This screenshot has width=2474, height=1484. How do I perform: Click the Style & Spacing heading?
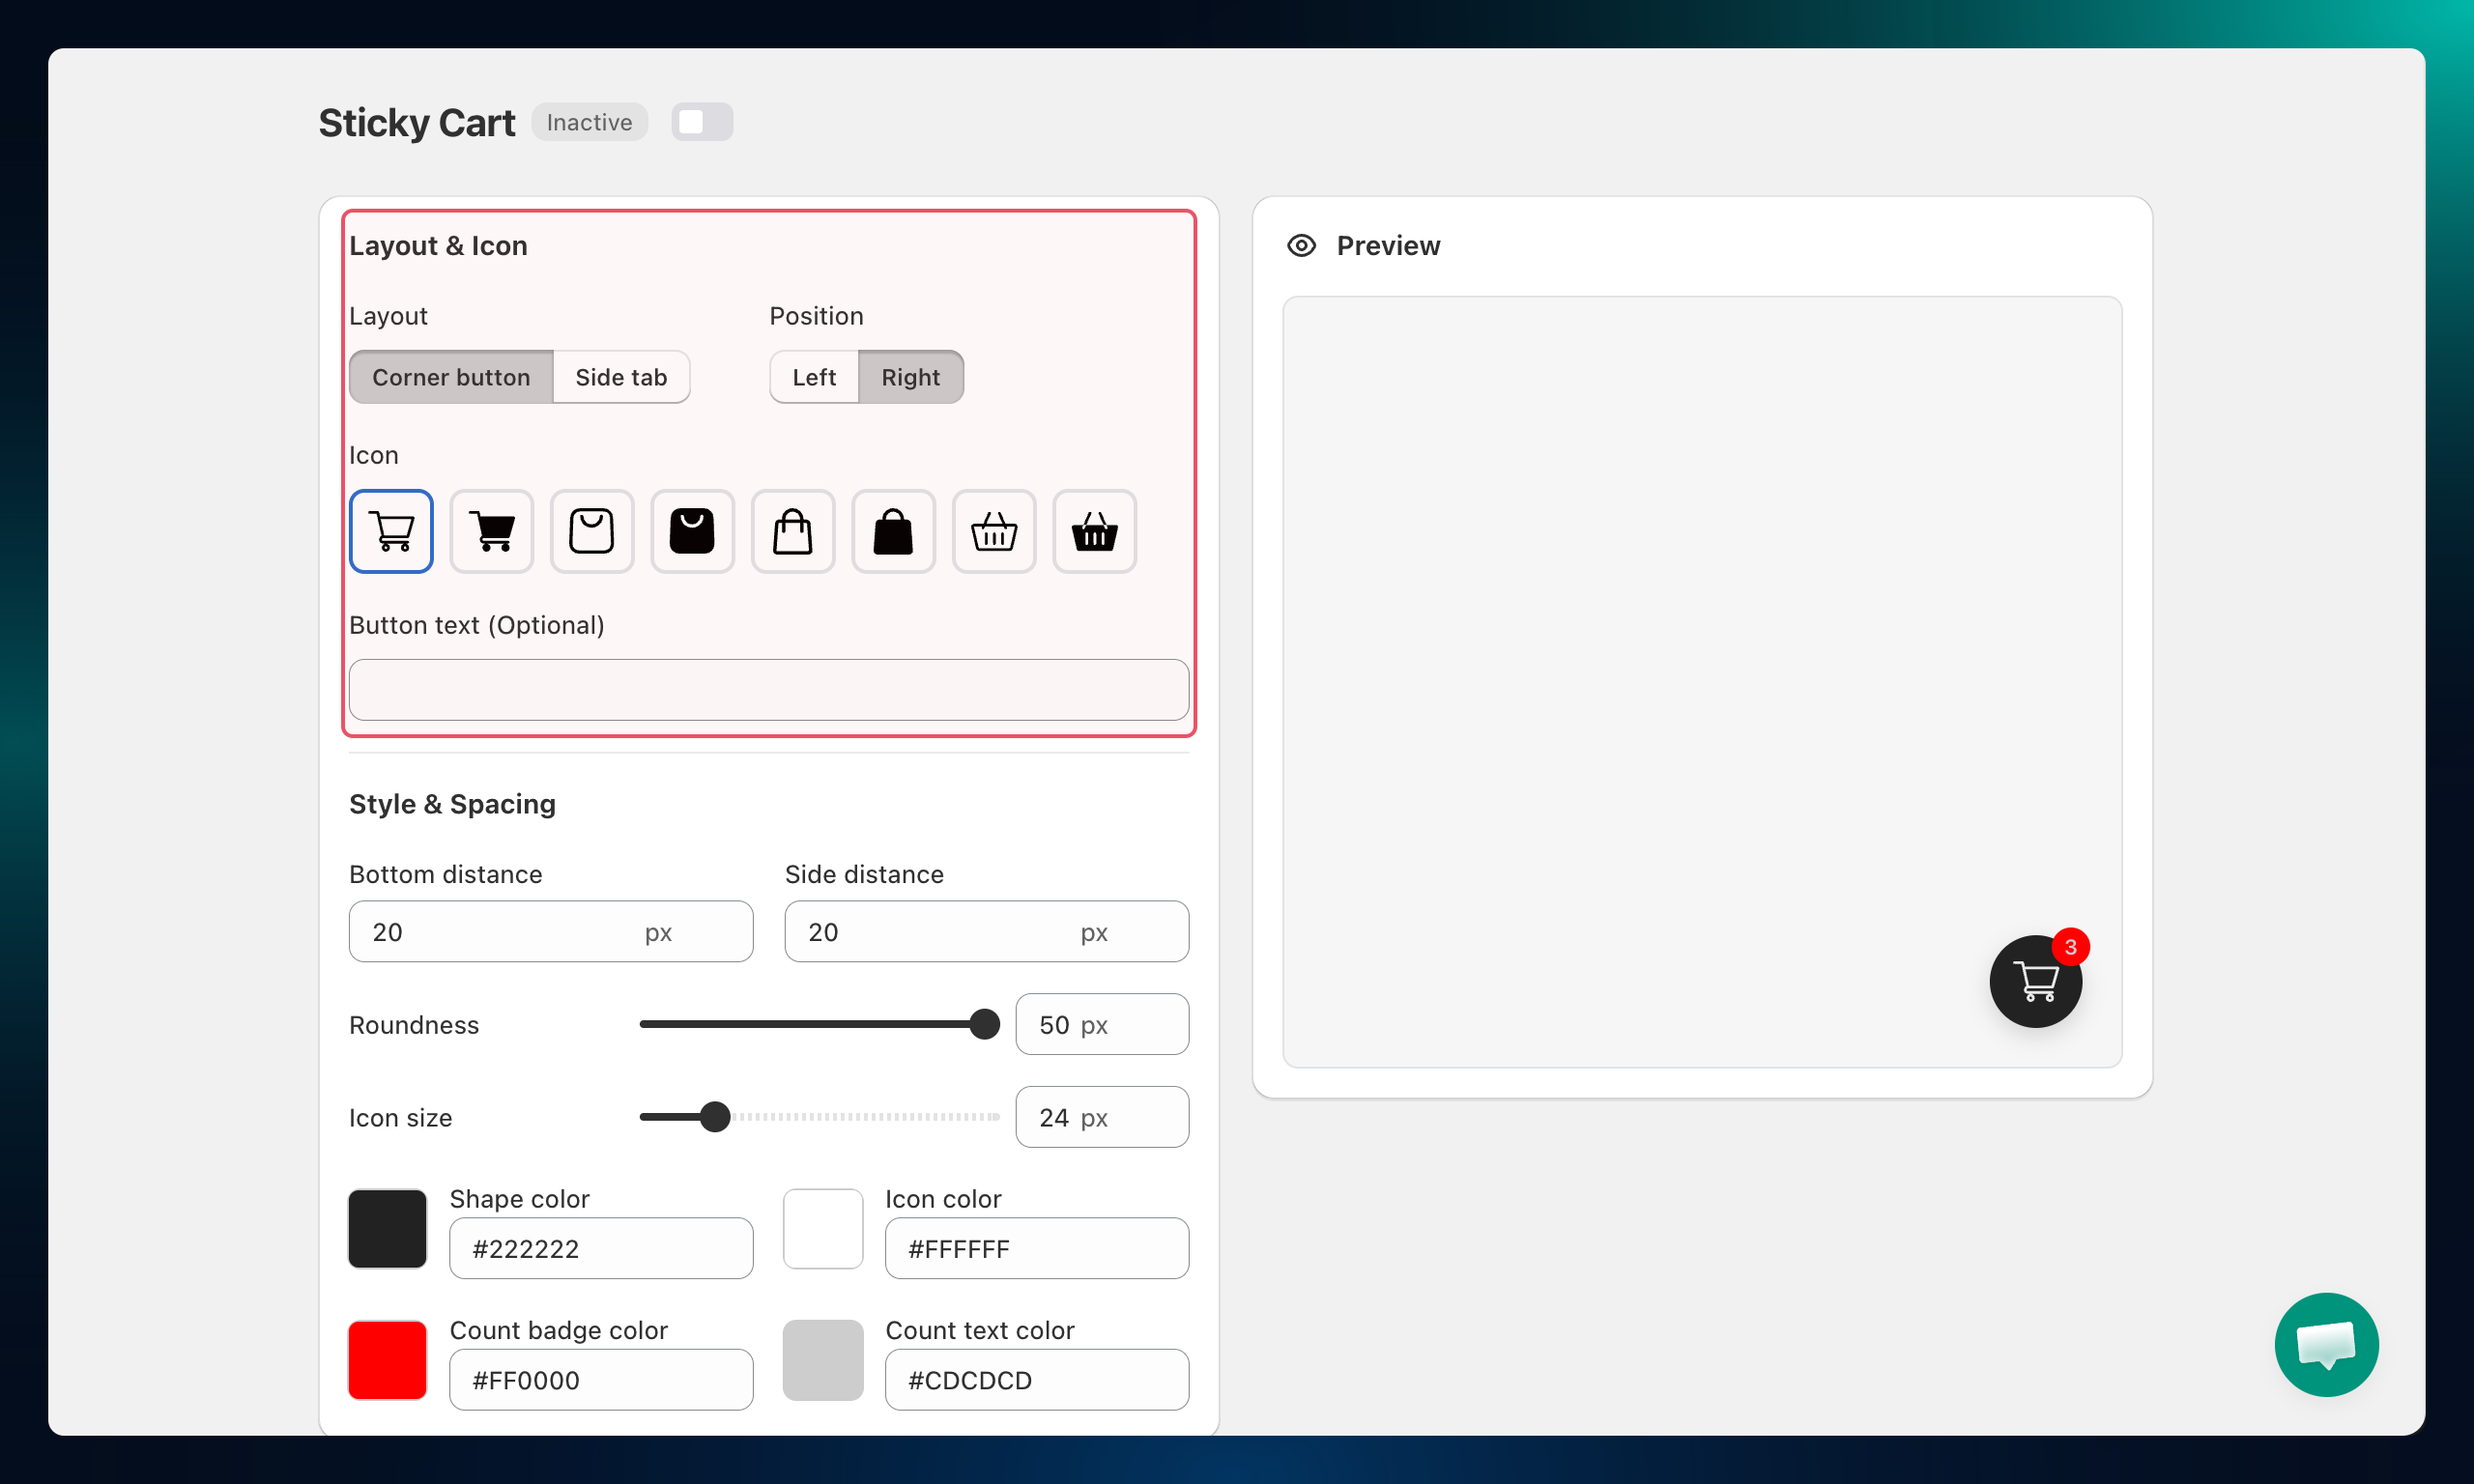(x=452, y=804)
